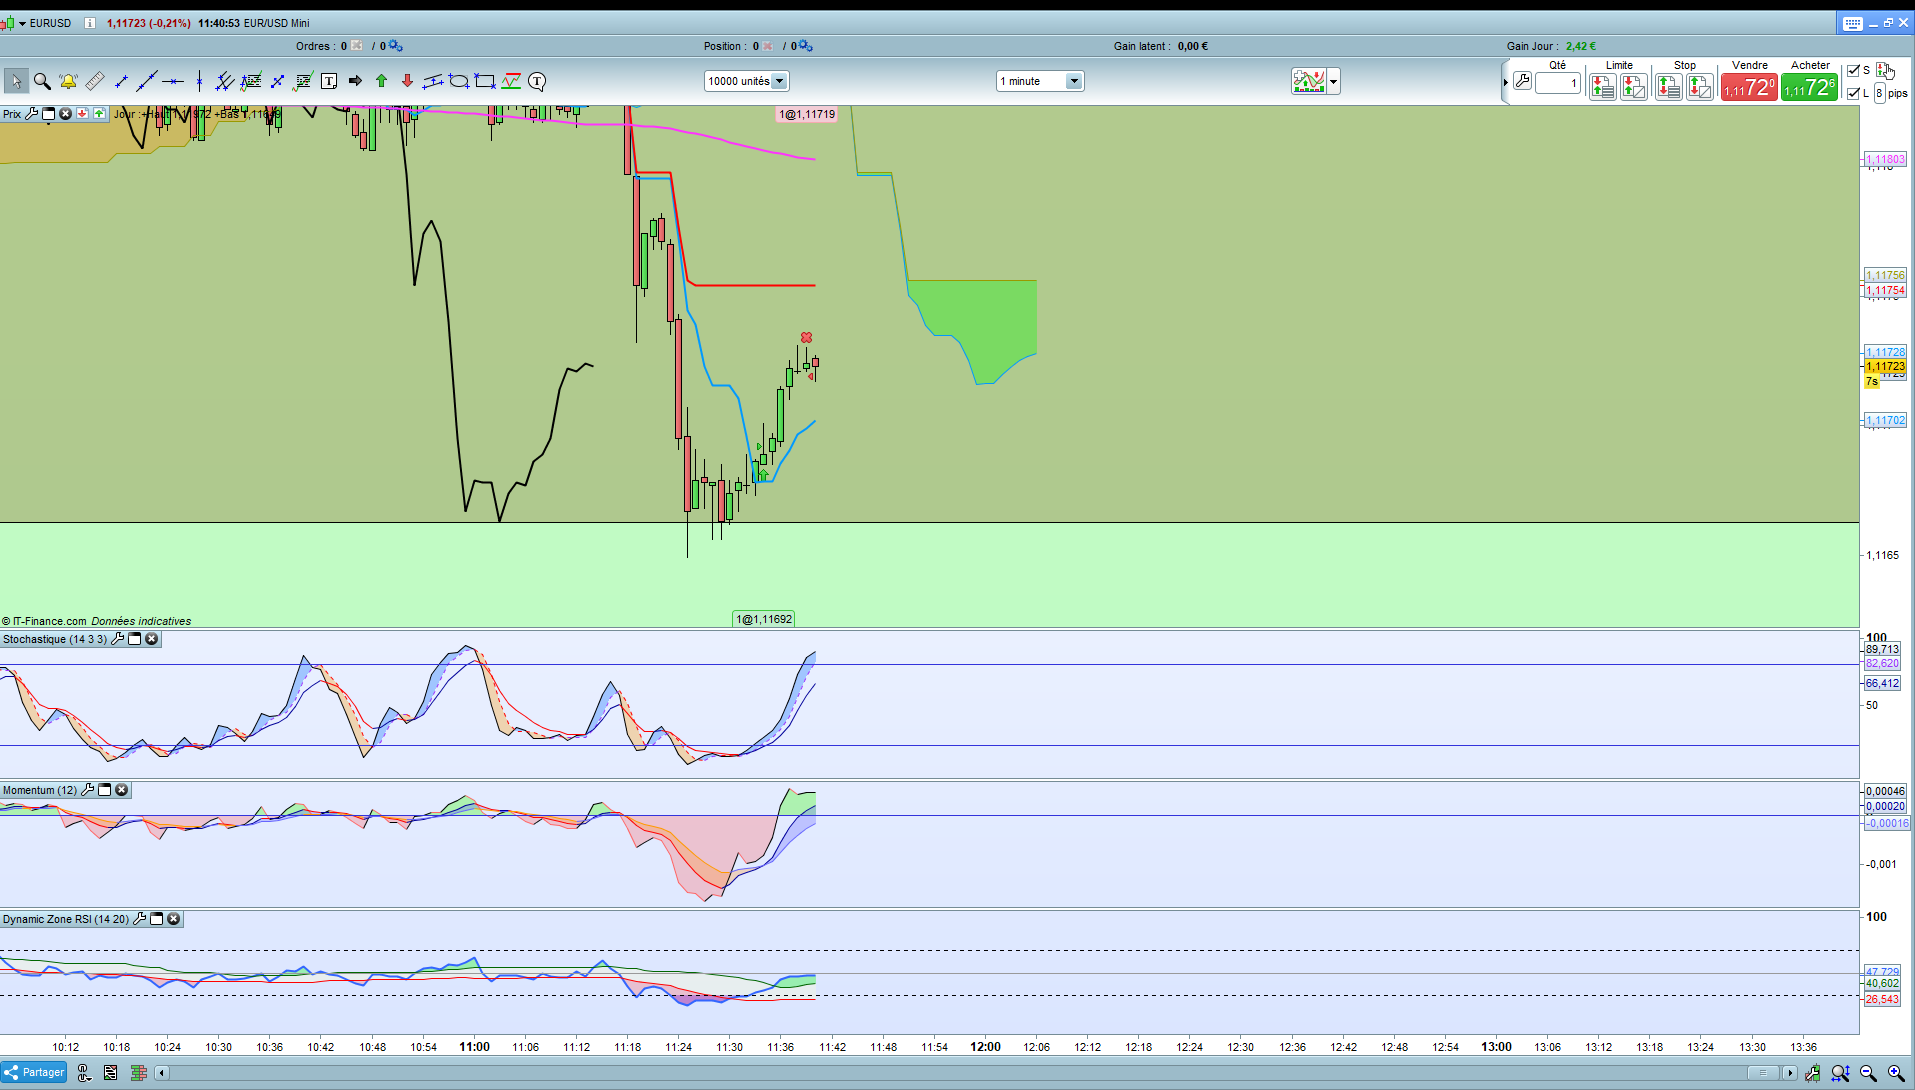Open Momentum indicator settings wrench
This screenshot has height=1090, width=1915.
[87, 790]
